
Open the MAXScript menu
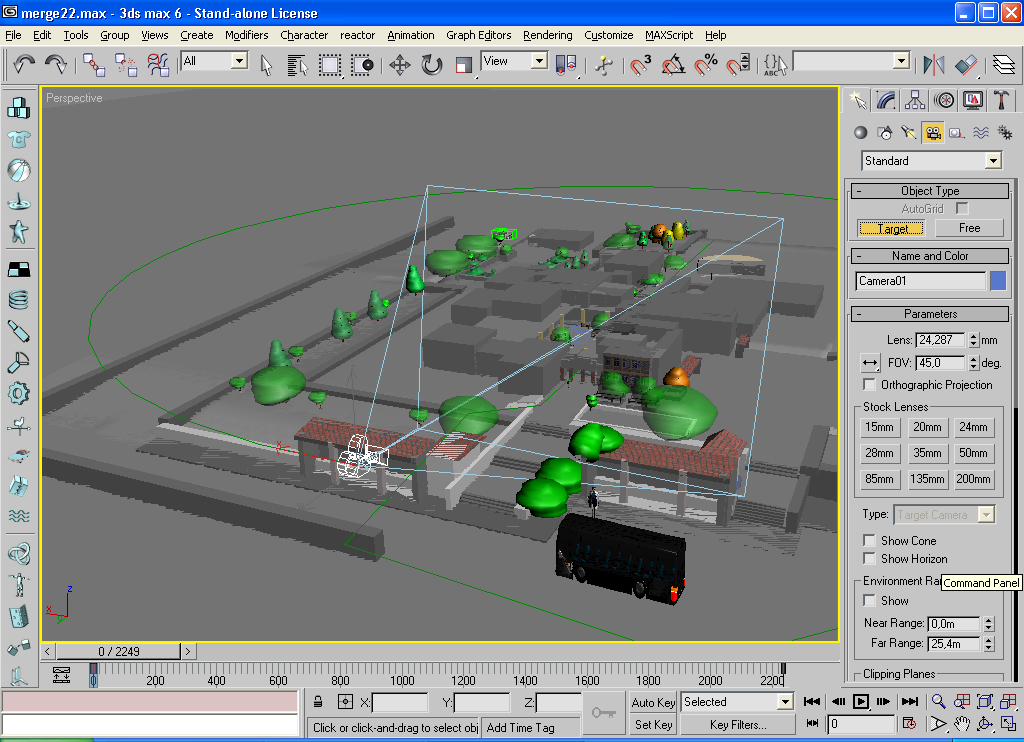pos(669,35)
